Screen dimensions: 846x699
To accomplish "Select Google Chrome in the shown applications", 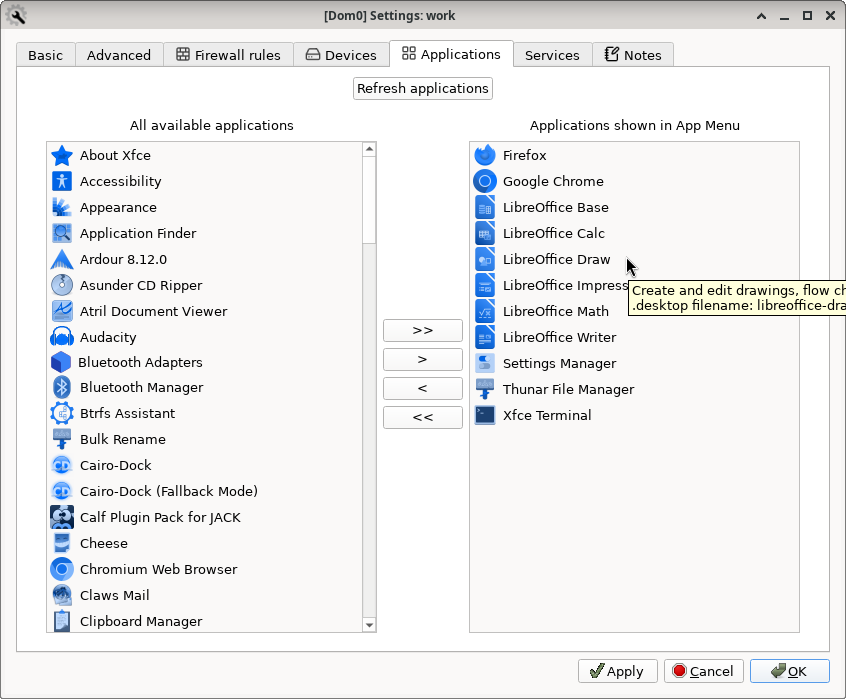I will (x=553, y=181).
